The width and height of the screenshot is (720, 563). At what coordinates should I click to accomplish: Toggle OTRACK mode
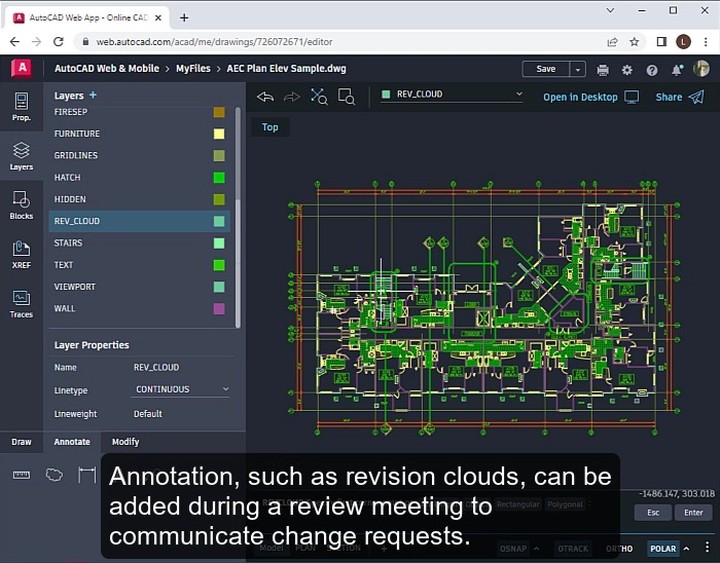click(x=573, y=548)
